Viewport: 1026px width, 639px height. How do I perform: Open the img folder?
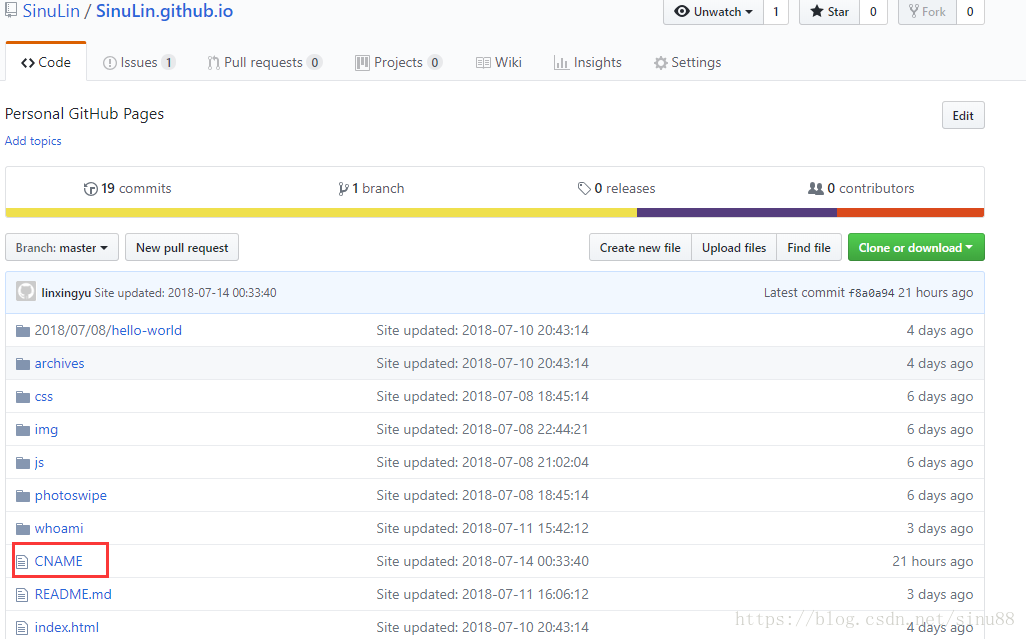pyautogui.click(x=46, y=430)
